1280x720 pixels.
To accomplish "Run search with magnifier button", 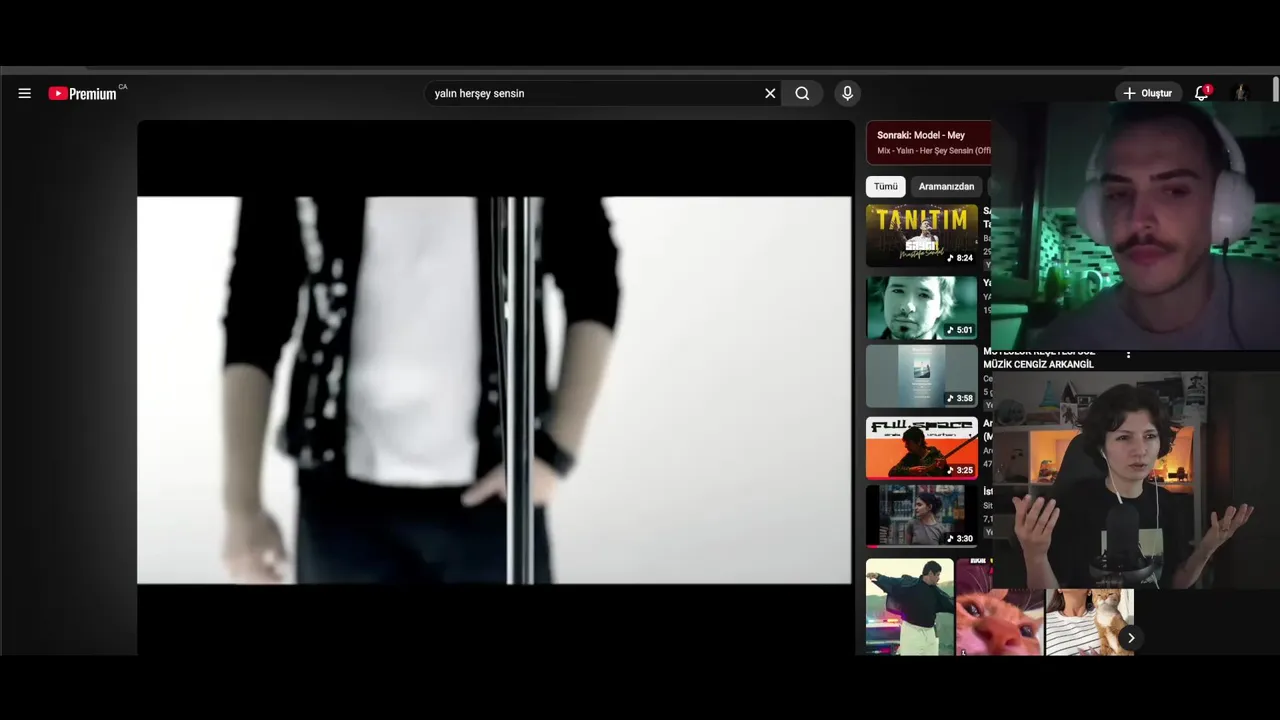I will 802,93.
